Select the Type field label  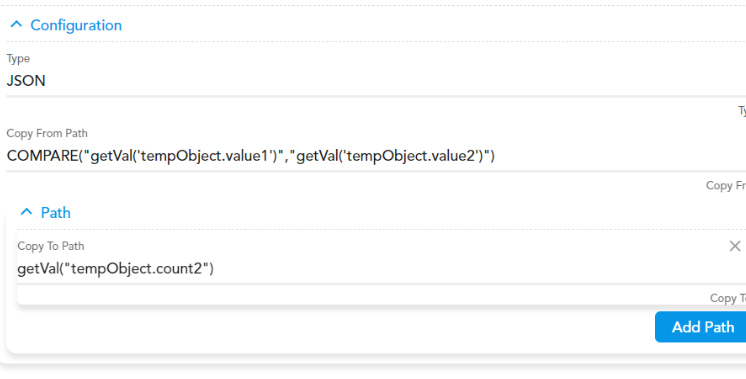[18, 59]
